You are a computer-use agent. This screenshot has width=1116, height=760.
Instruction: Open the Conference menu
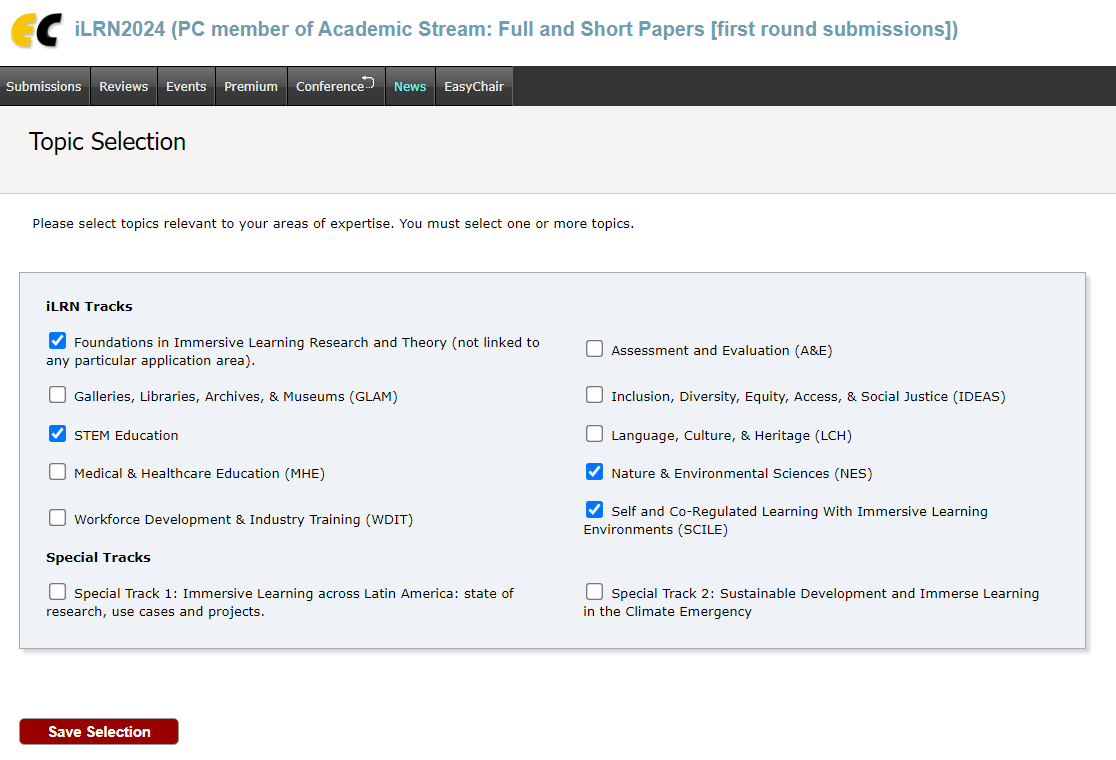(x=335, y=87)
